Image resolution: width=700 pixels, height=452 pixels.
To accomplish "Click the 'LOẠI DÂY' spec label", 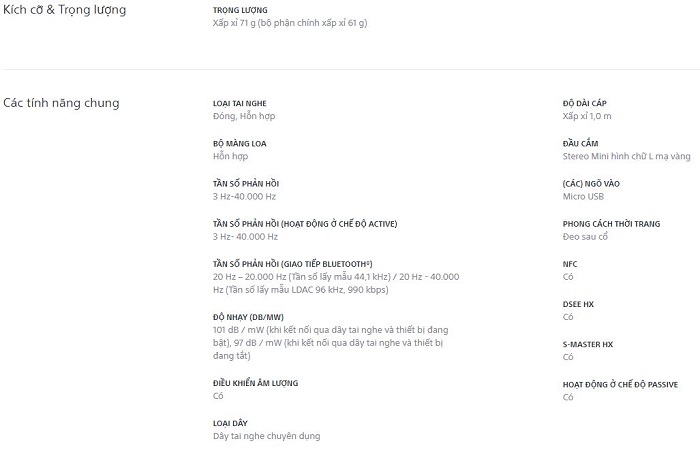I will [231, 423].
